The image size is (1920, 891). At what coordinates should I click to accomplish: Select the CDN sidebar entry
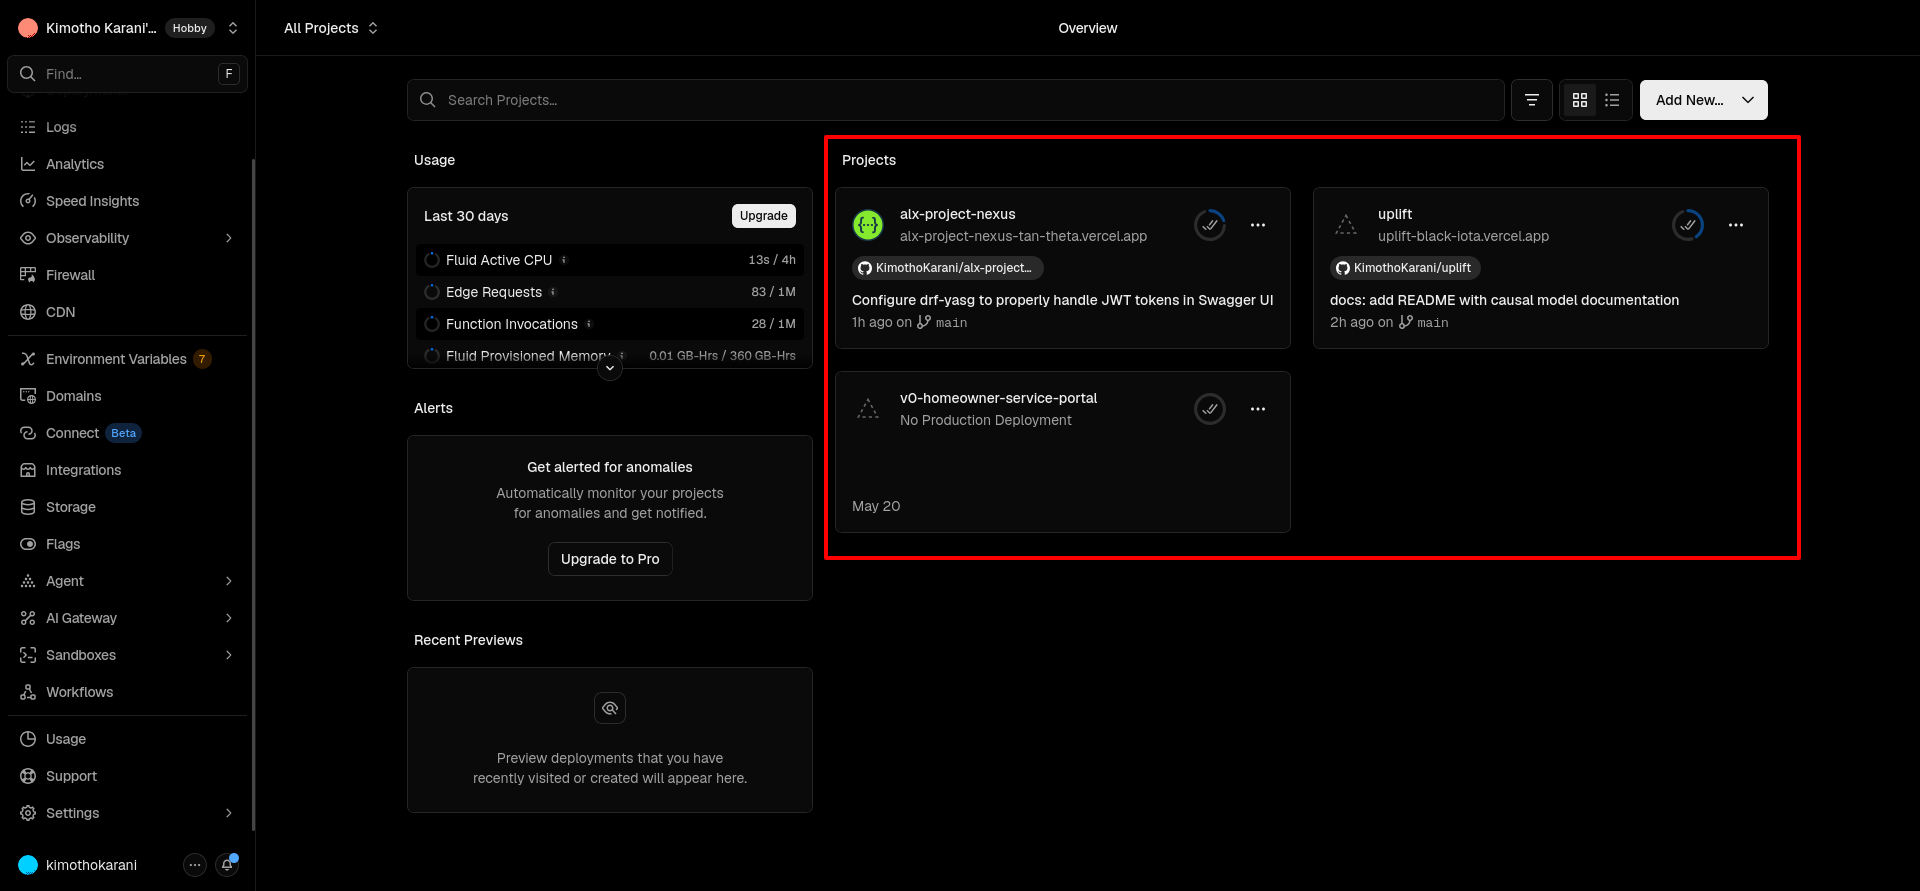127,312
